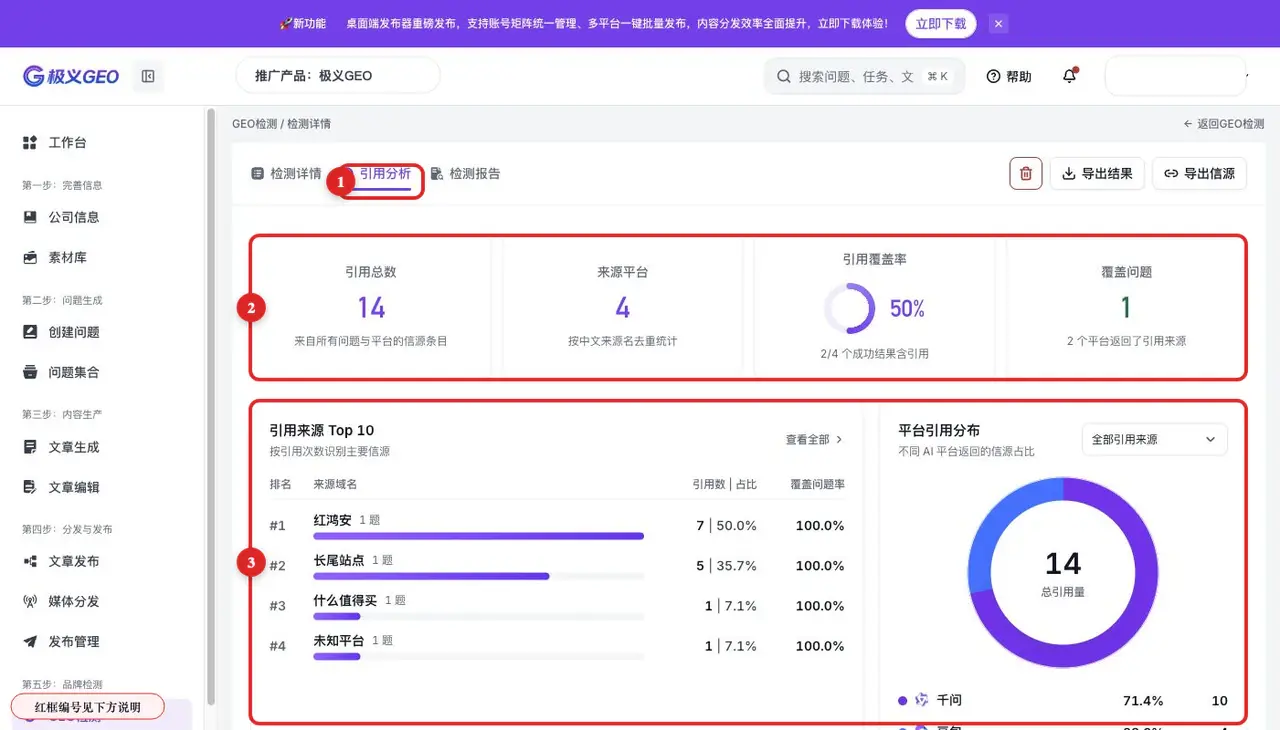Click the 引用总数 value 14
This screenshot has width=1280, height=730.
[371, 307]
